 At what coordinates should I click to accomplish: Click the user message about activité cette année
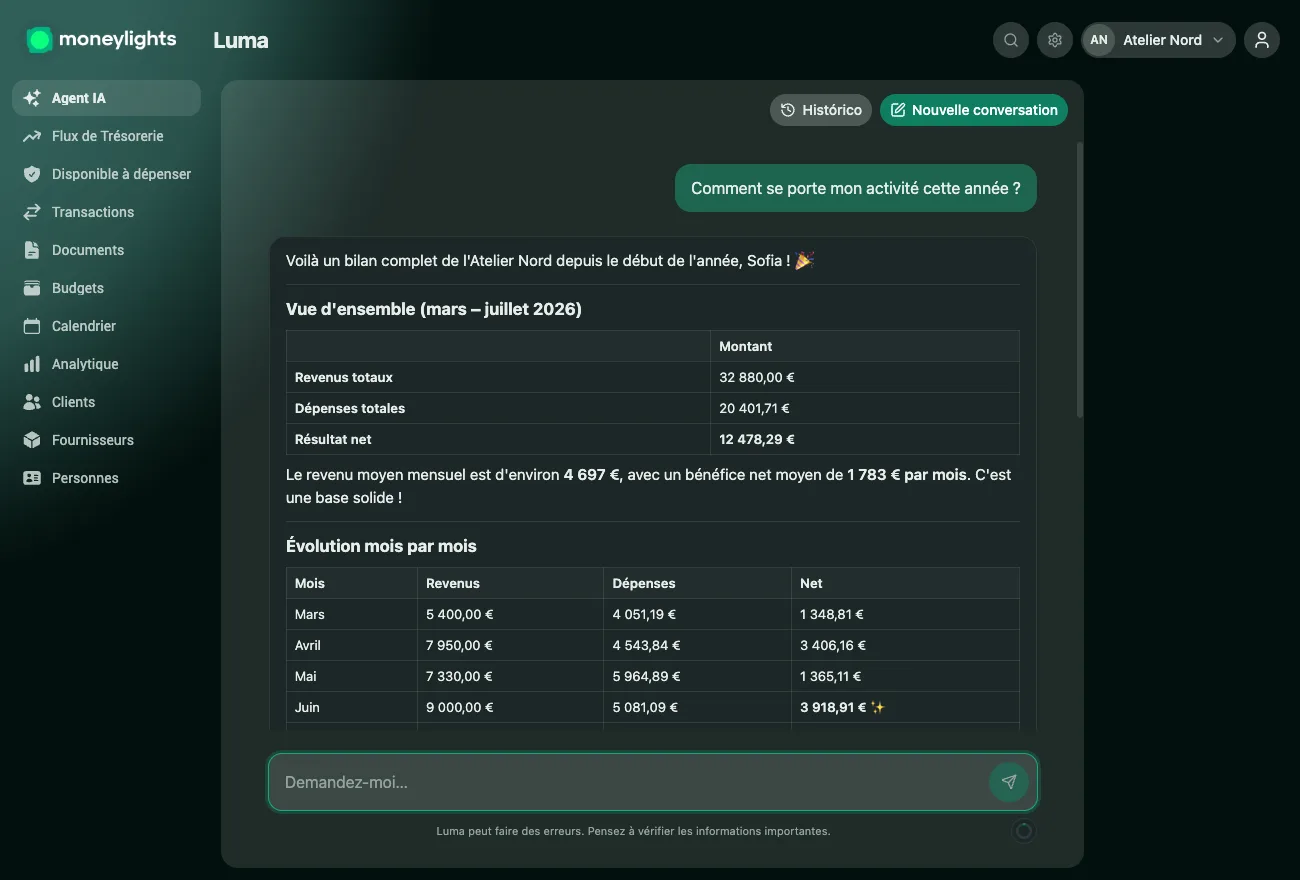[x=856, y=188]
